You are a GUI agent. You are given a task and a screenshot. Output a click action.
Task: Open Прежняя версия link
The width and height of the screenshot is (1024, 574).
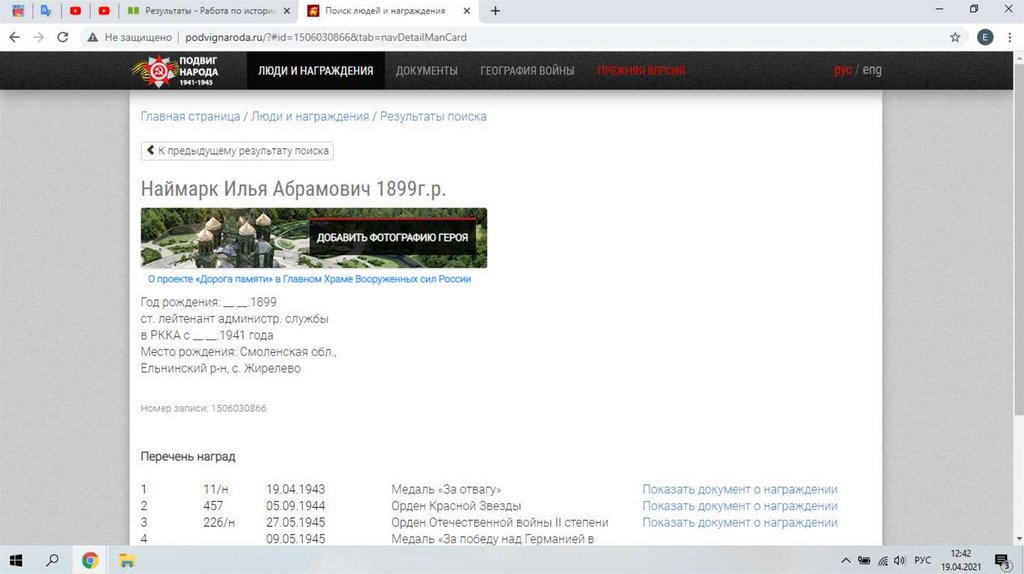point(641,71)
